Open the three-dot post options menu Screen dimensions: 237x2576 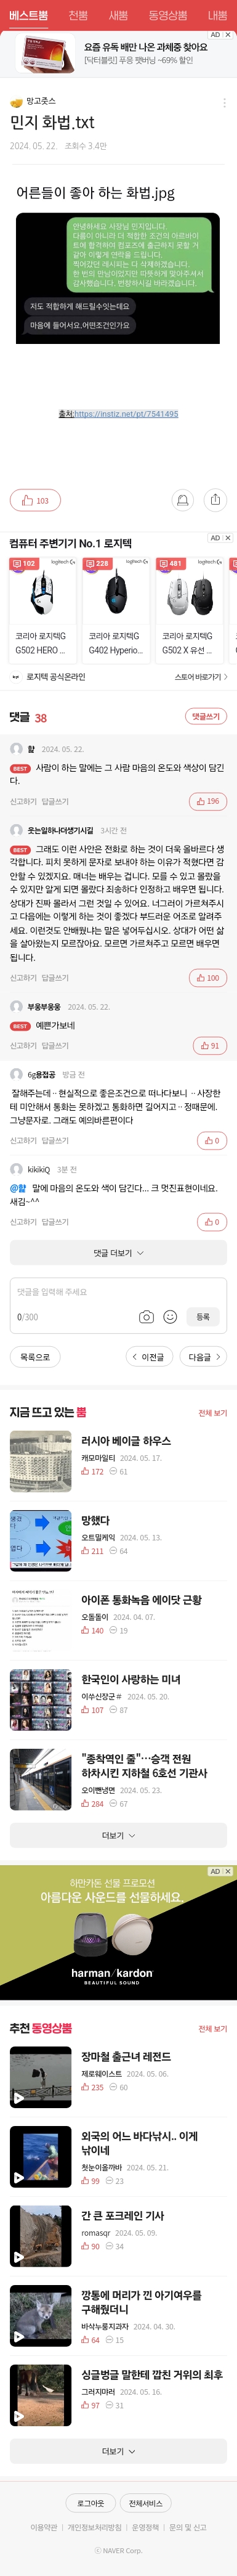click(224, 103)
